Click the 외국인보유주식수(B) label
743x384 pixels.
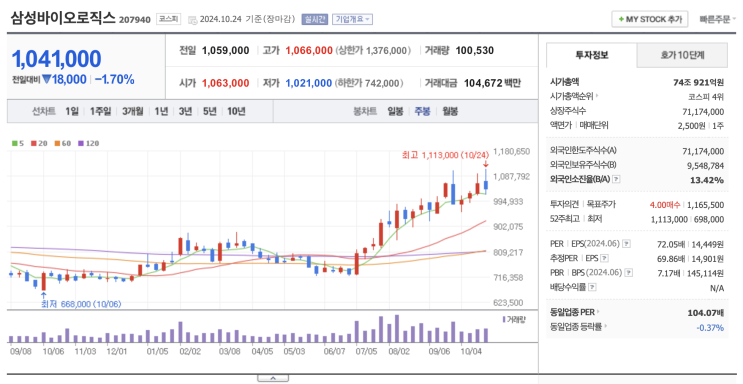(x=583, y=165)
